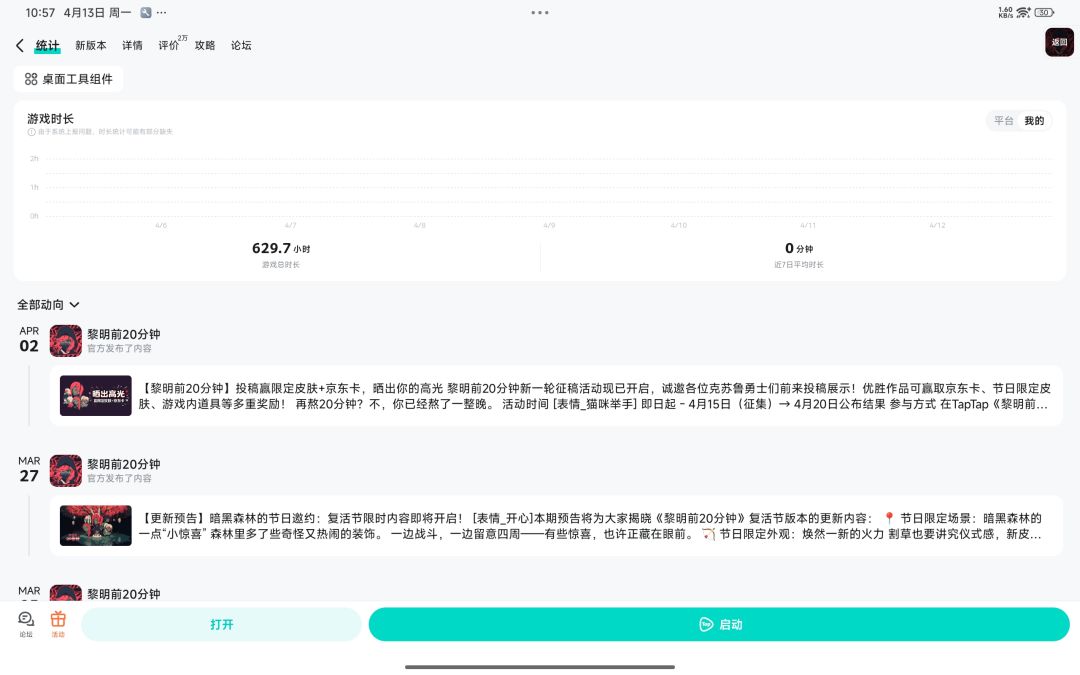Tap the 活动 gift icon
Image resolution: width=1080 pixels, height=675 pixels.
(x=58, y=624)
